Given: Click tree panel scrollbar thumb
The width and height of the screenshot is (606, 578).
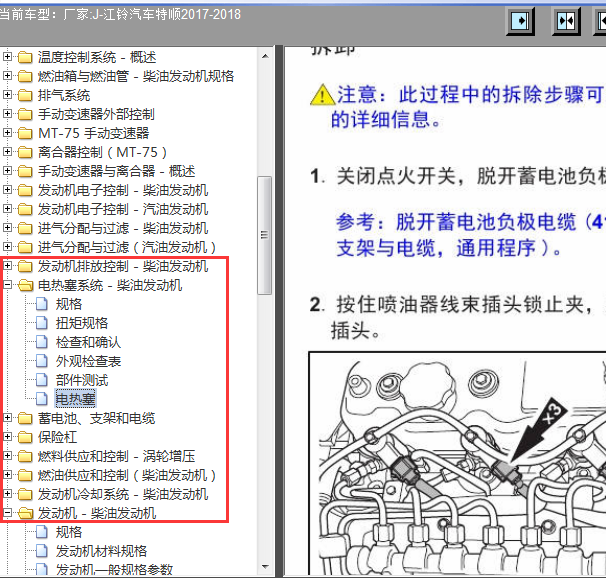Looking at the screenshot, I should point(265,235).
